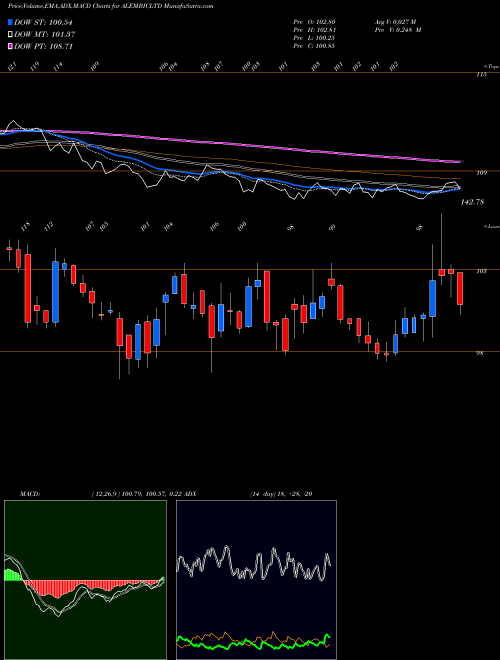This screenshot has width=500, height=660.
Task: Click the 'Pre V: 0.248 M' volume text
Action: (398, 30)
